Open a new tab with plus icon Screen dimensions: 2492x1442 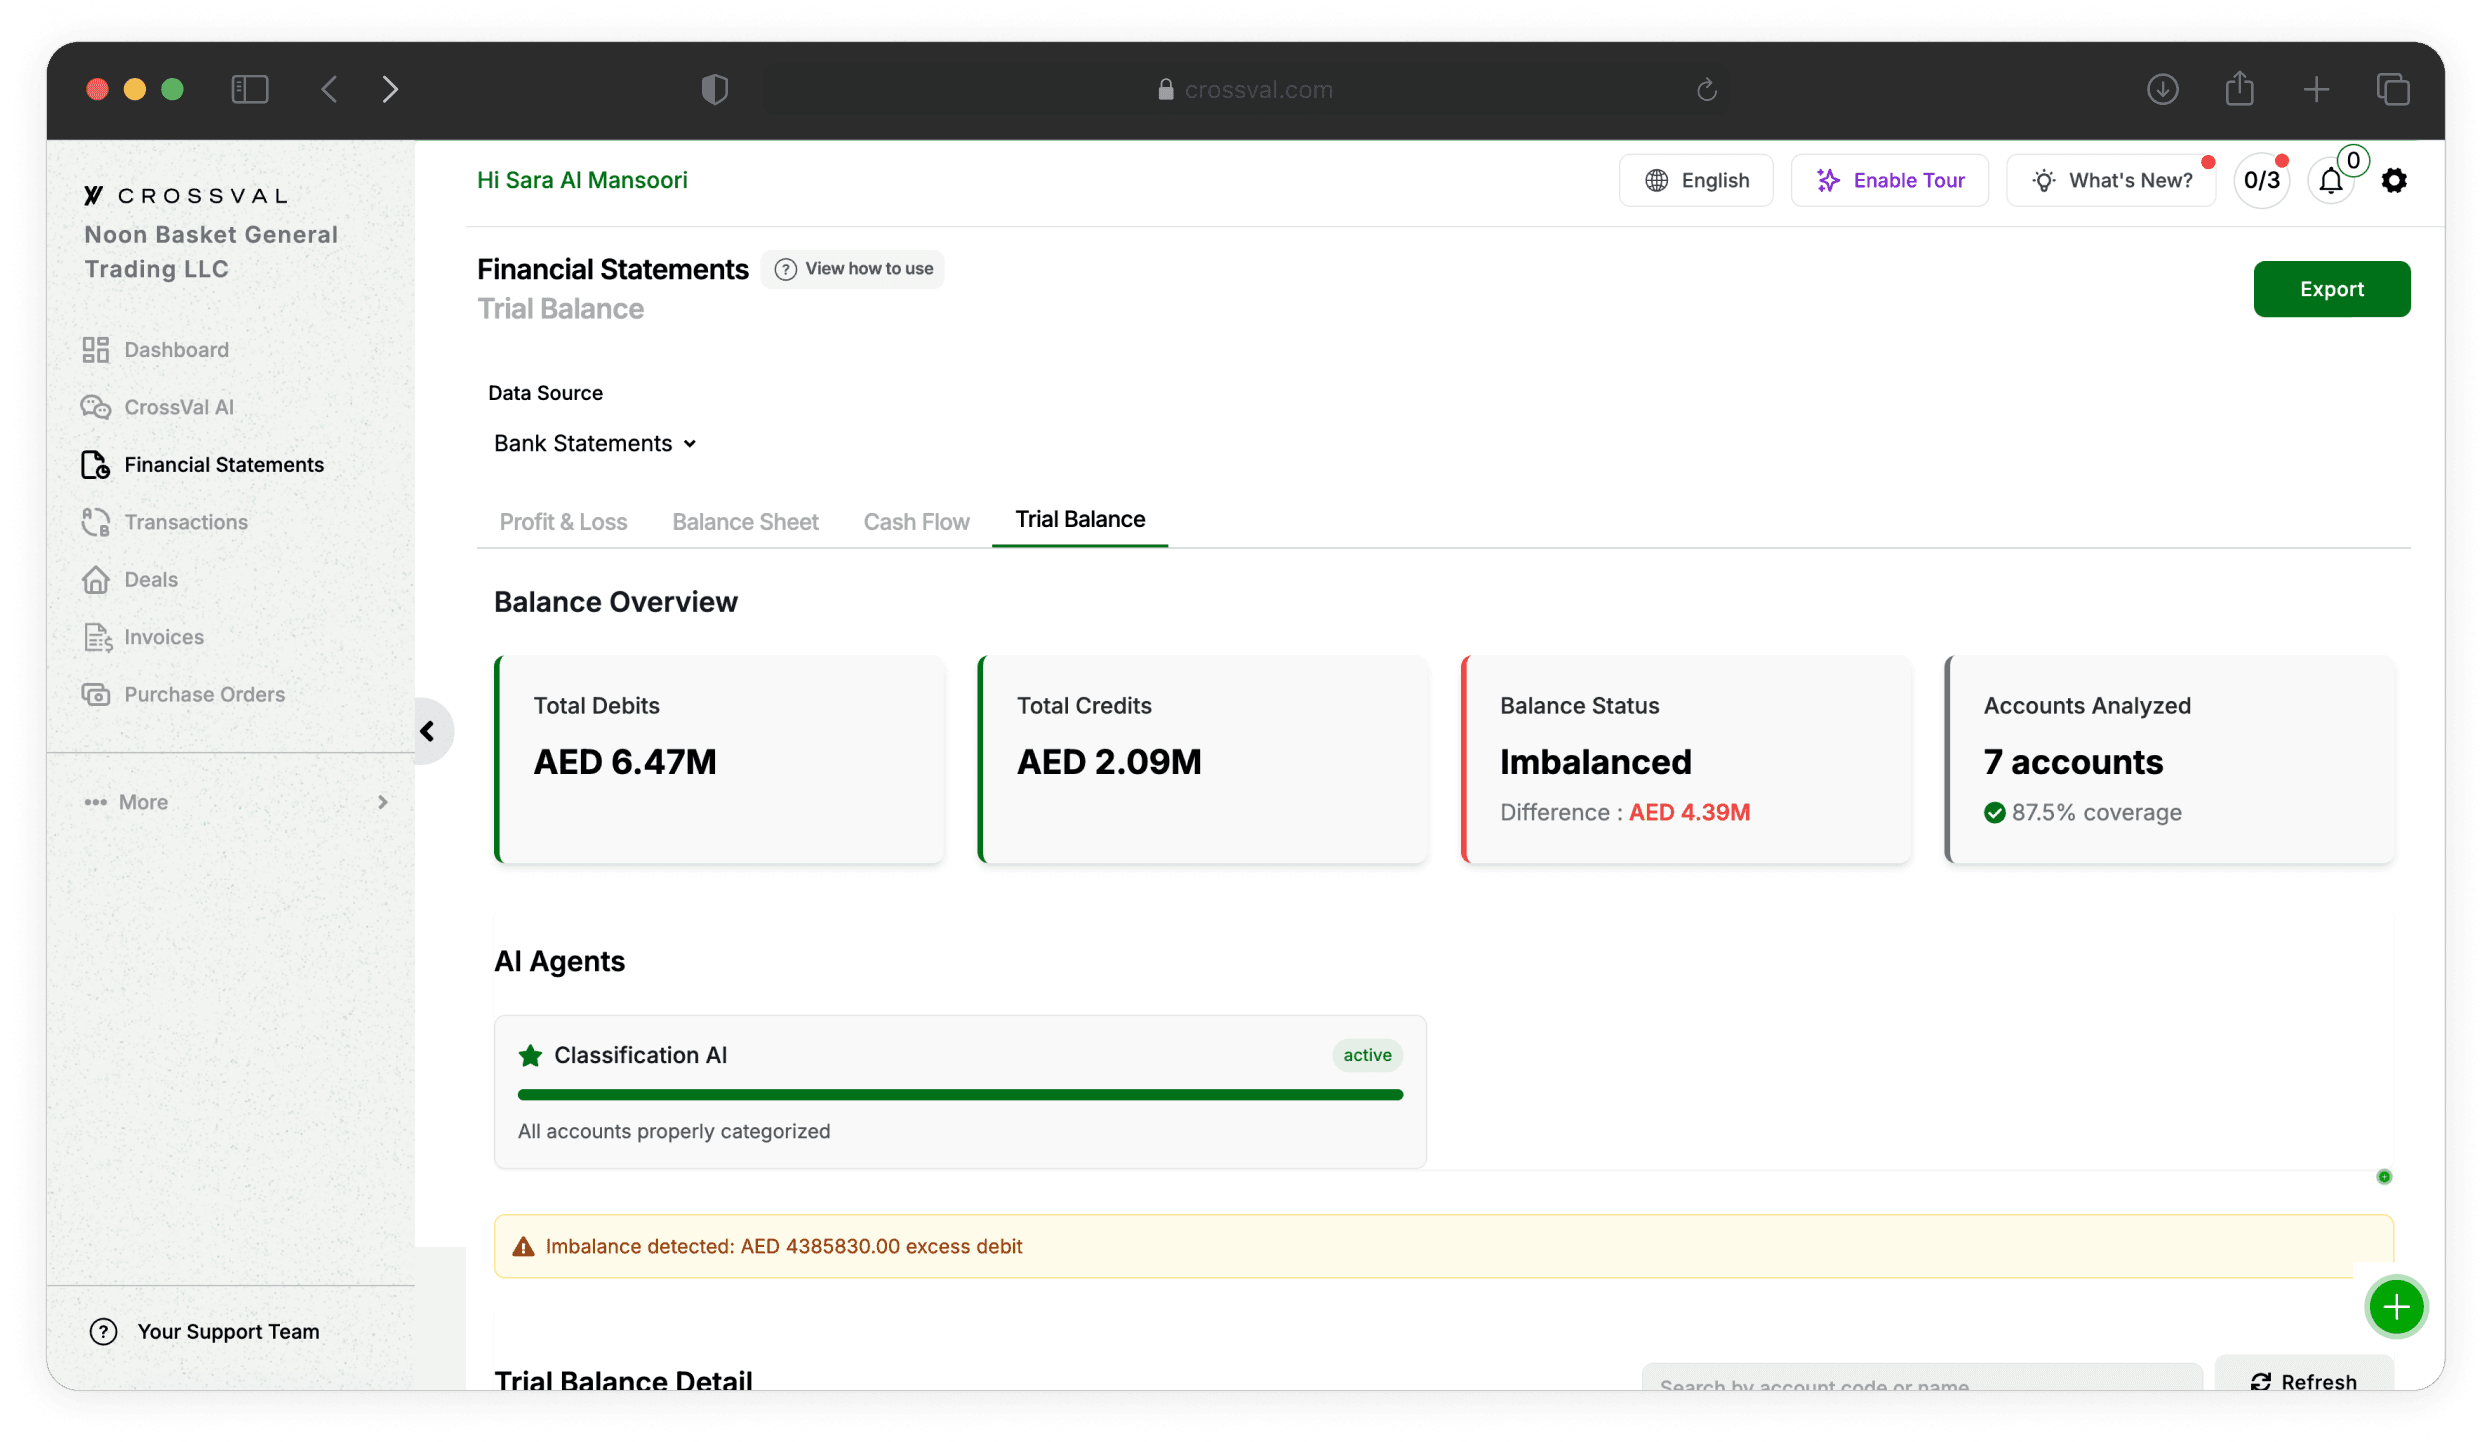(2316, 90)
